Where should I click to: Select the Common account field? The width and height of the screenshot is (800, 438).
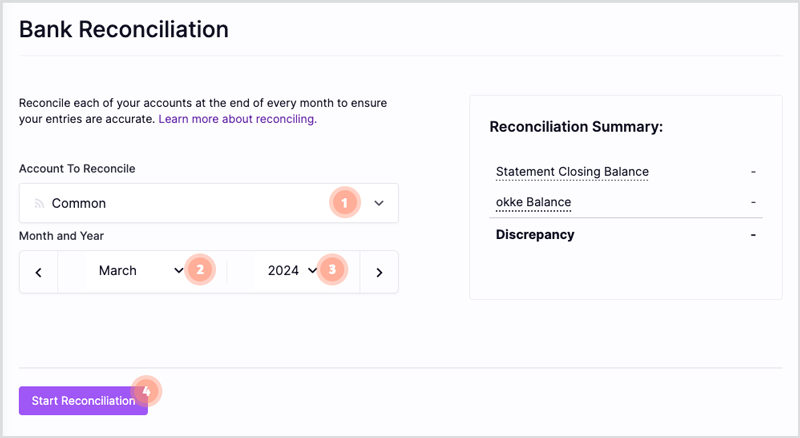[209, 203]
